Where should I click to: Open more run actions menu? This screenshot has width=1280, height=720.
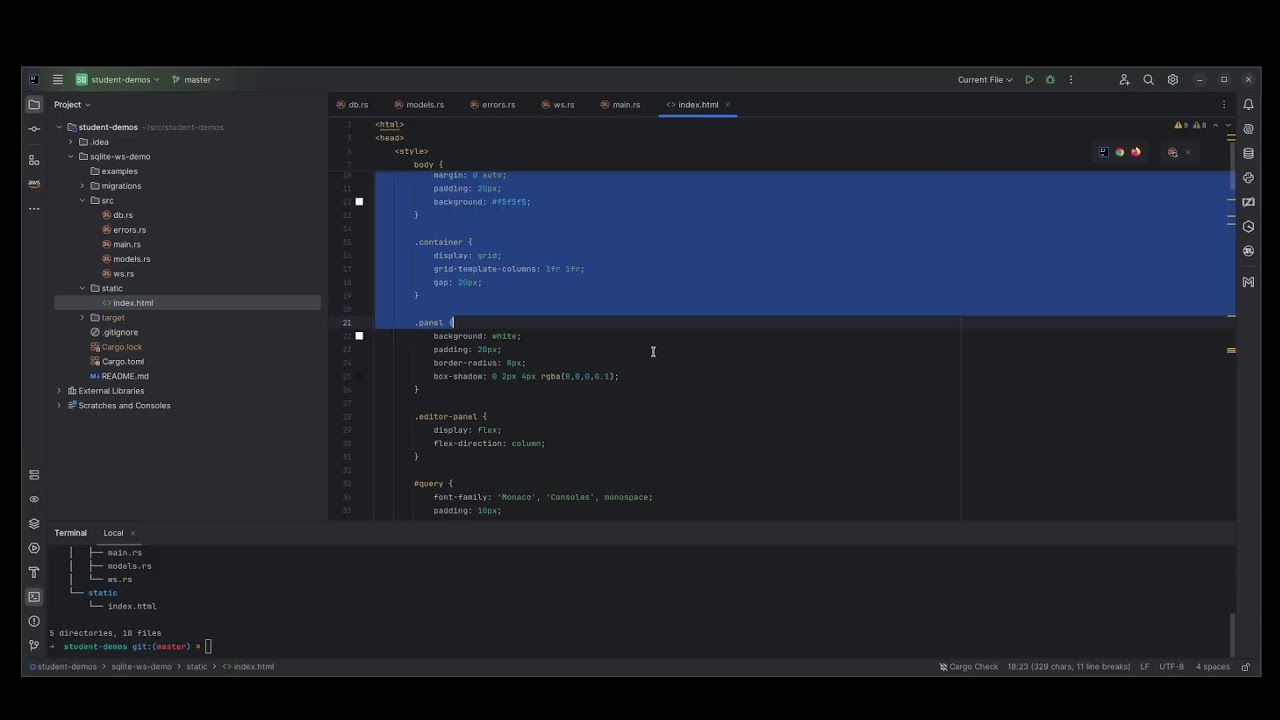click(x=1071, y=80)
